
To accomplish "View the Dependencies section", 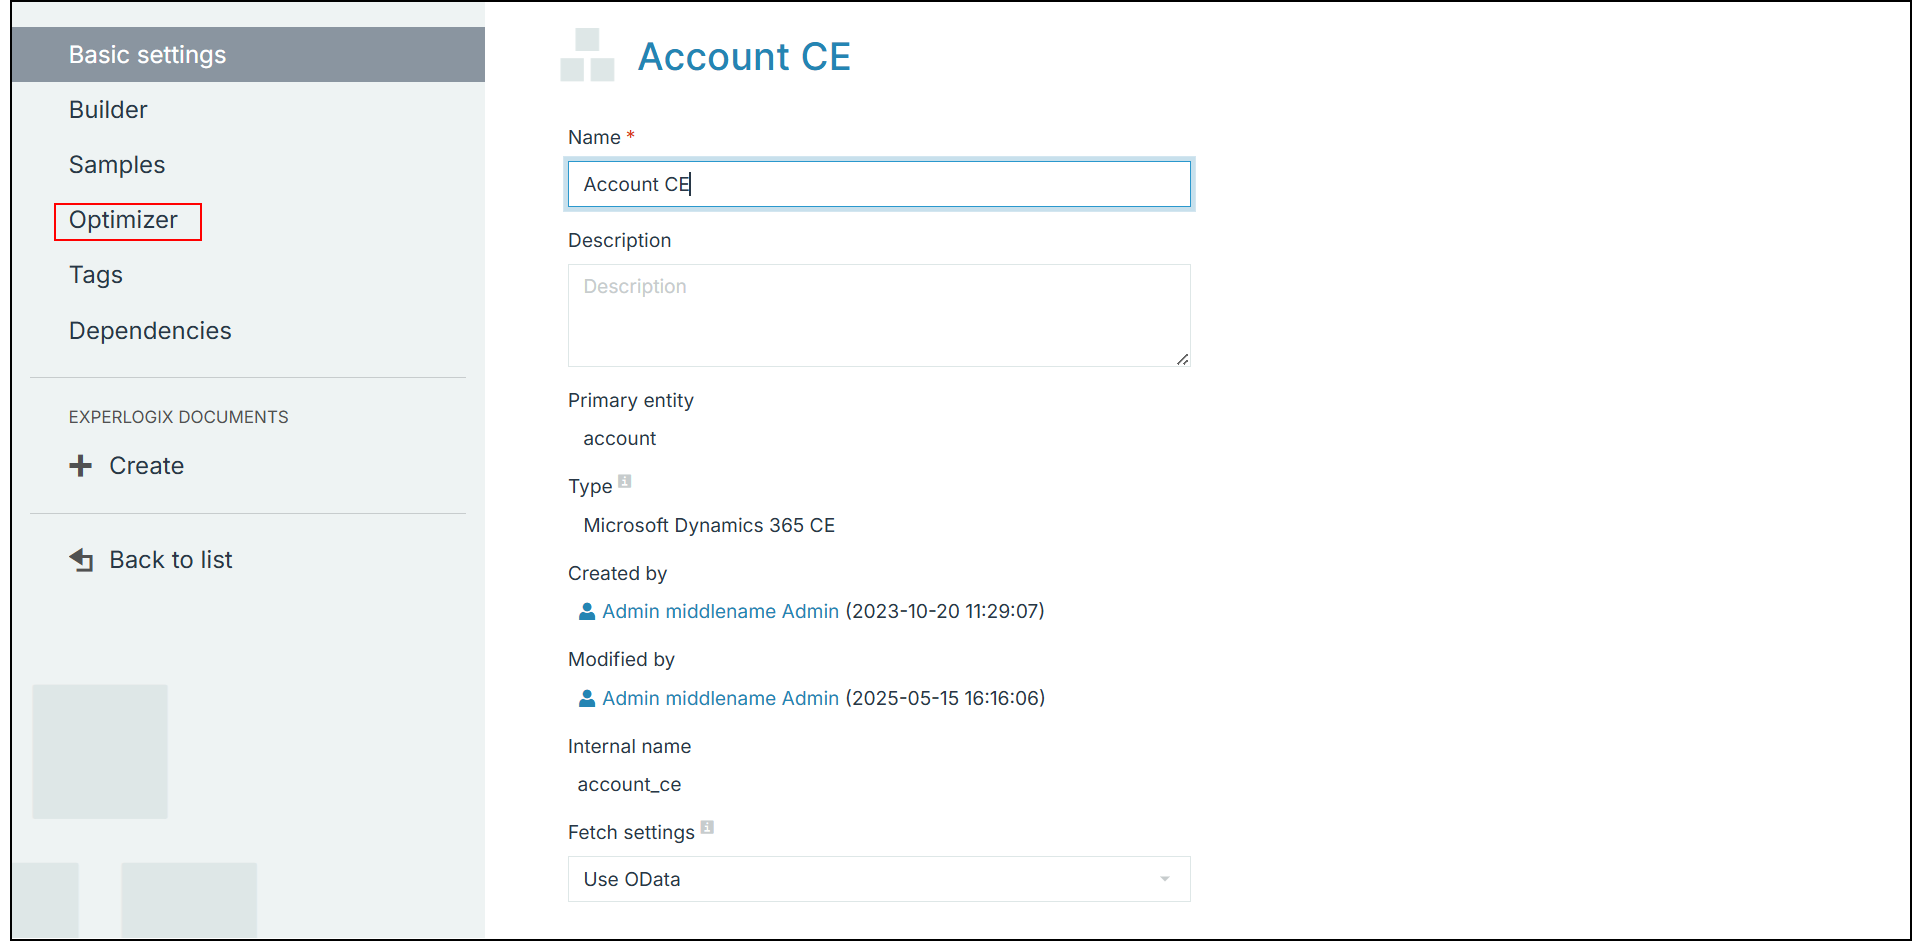I will pyautogui.click(x=150, y=331).
